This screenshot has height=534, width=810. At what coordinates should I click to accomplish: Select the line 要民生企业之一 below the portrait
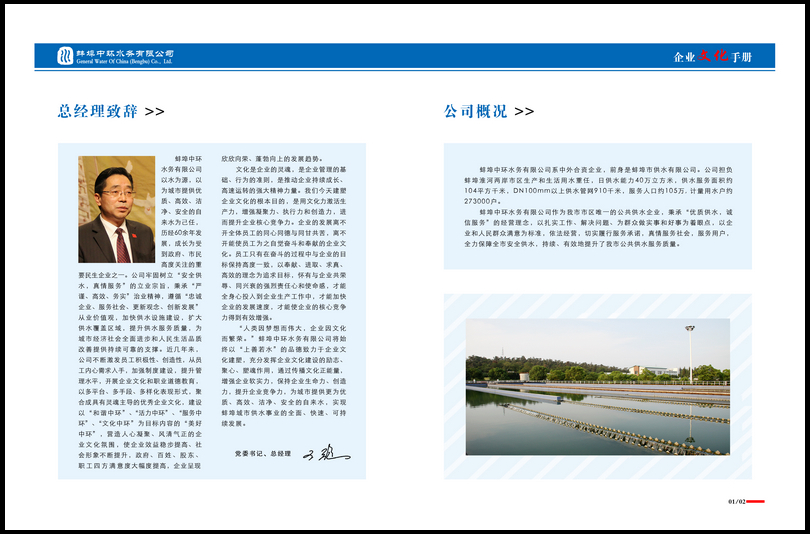click(140, 275)
